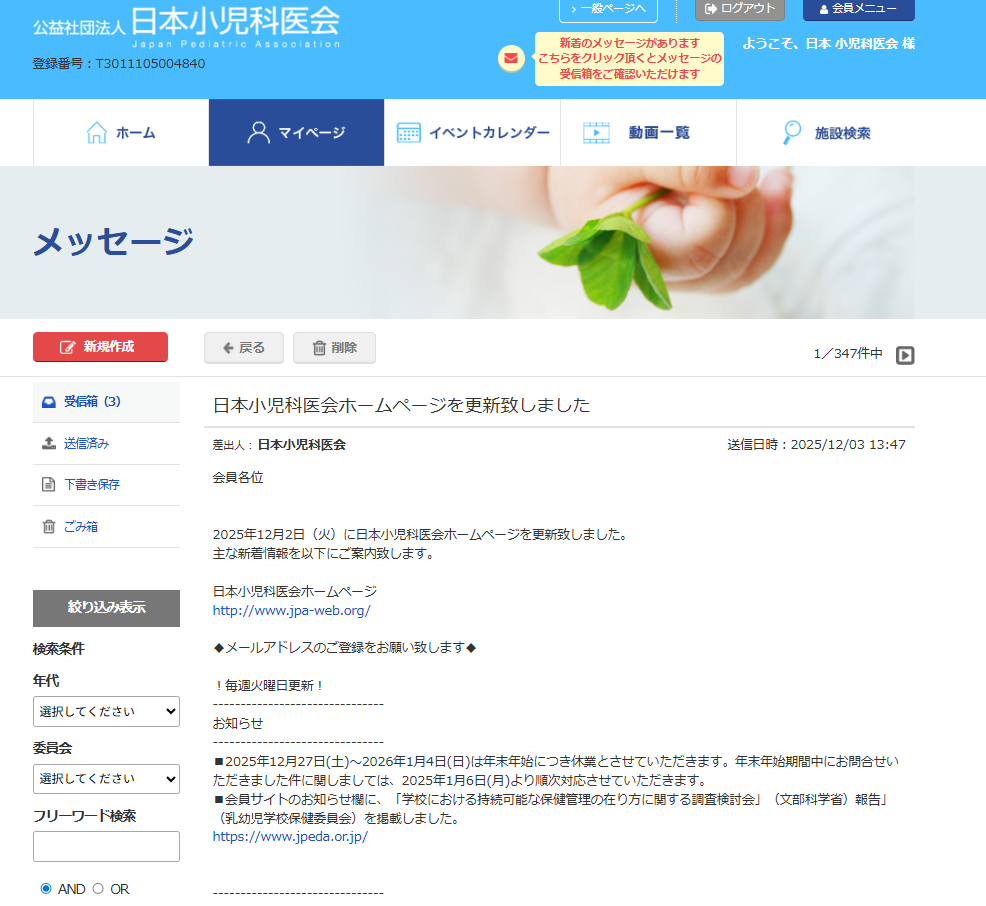
Task: Select the ホーム home icon
Action: point(96,130)
